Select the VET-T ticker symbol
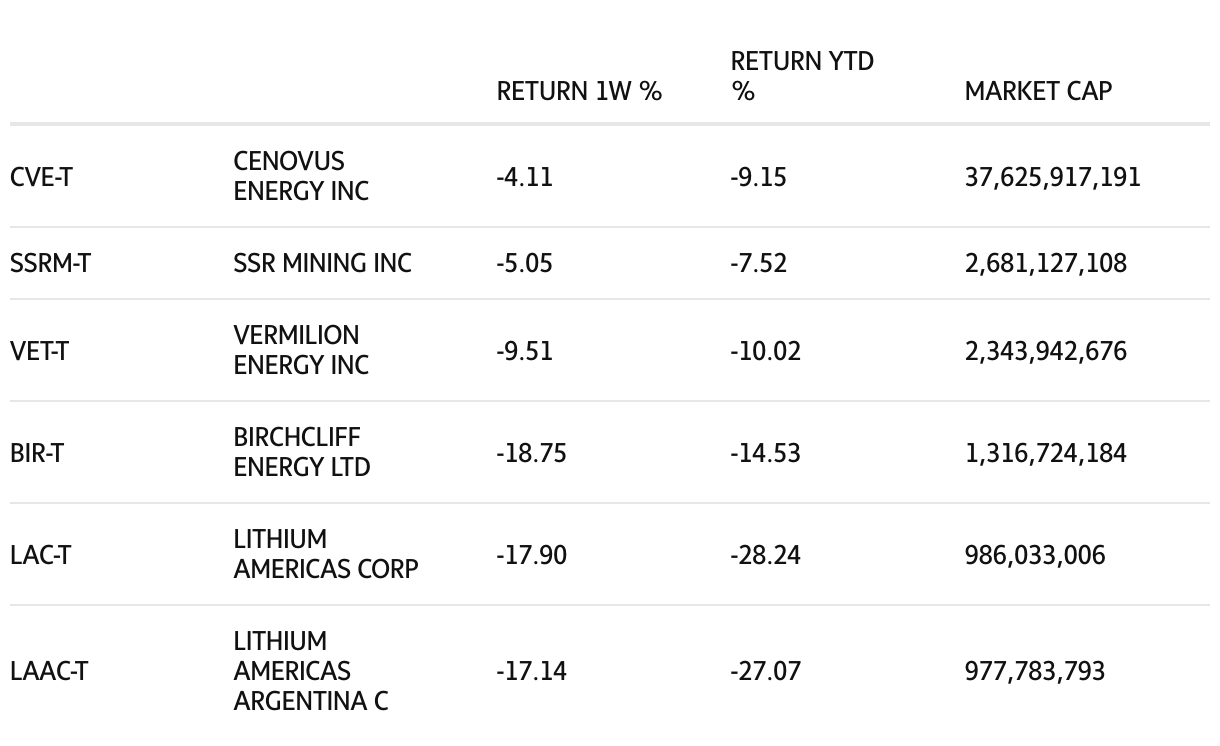Viewport: 1220px width, 746px height. [x=39, y=351]
